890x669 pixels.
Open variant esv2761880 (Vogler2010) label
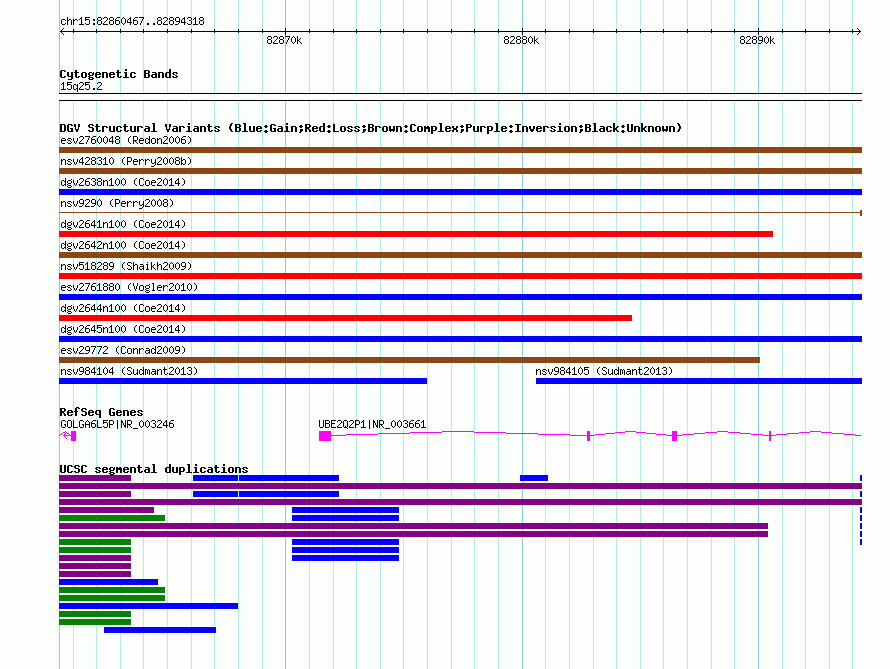[129, 287]
